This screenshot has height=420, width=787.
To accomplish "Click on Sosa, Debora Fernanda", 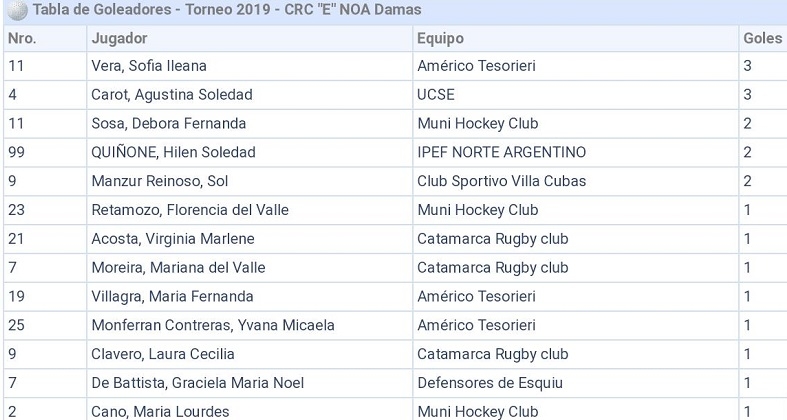I will (168, 124).
